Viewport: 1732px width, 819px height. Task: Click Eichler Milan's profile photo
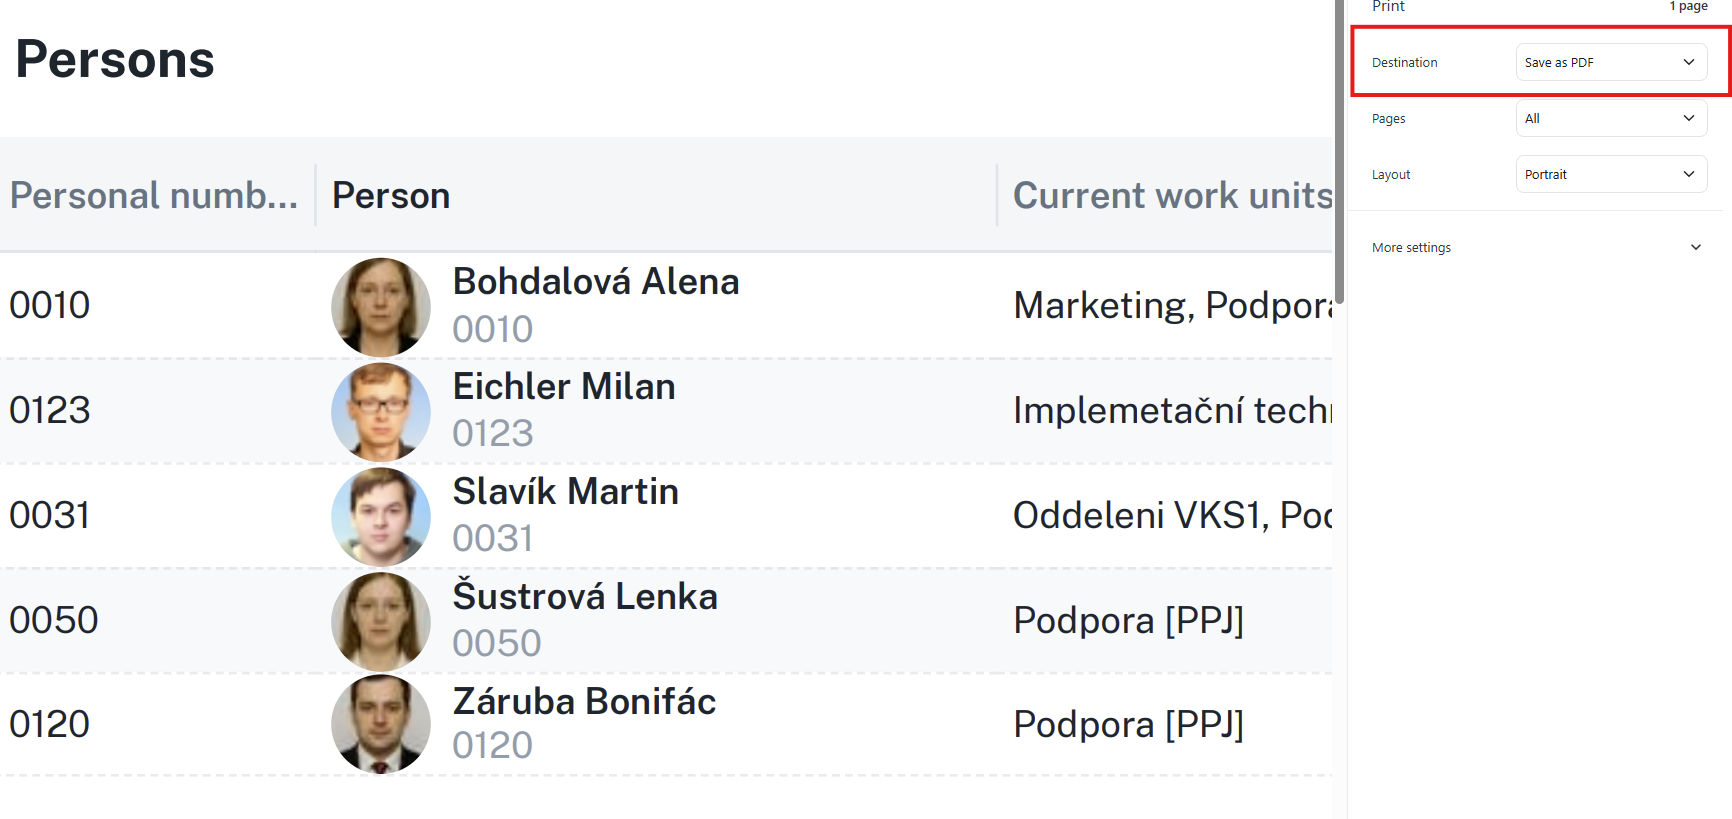381,412
